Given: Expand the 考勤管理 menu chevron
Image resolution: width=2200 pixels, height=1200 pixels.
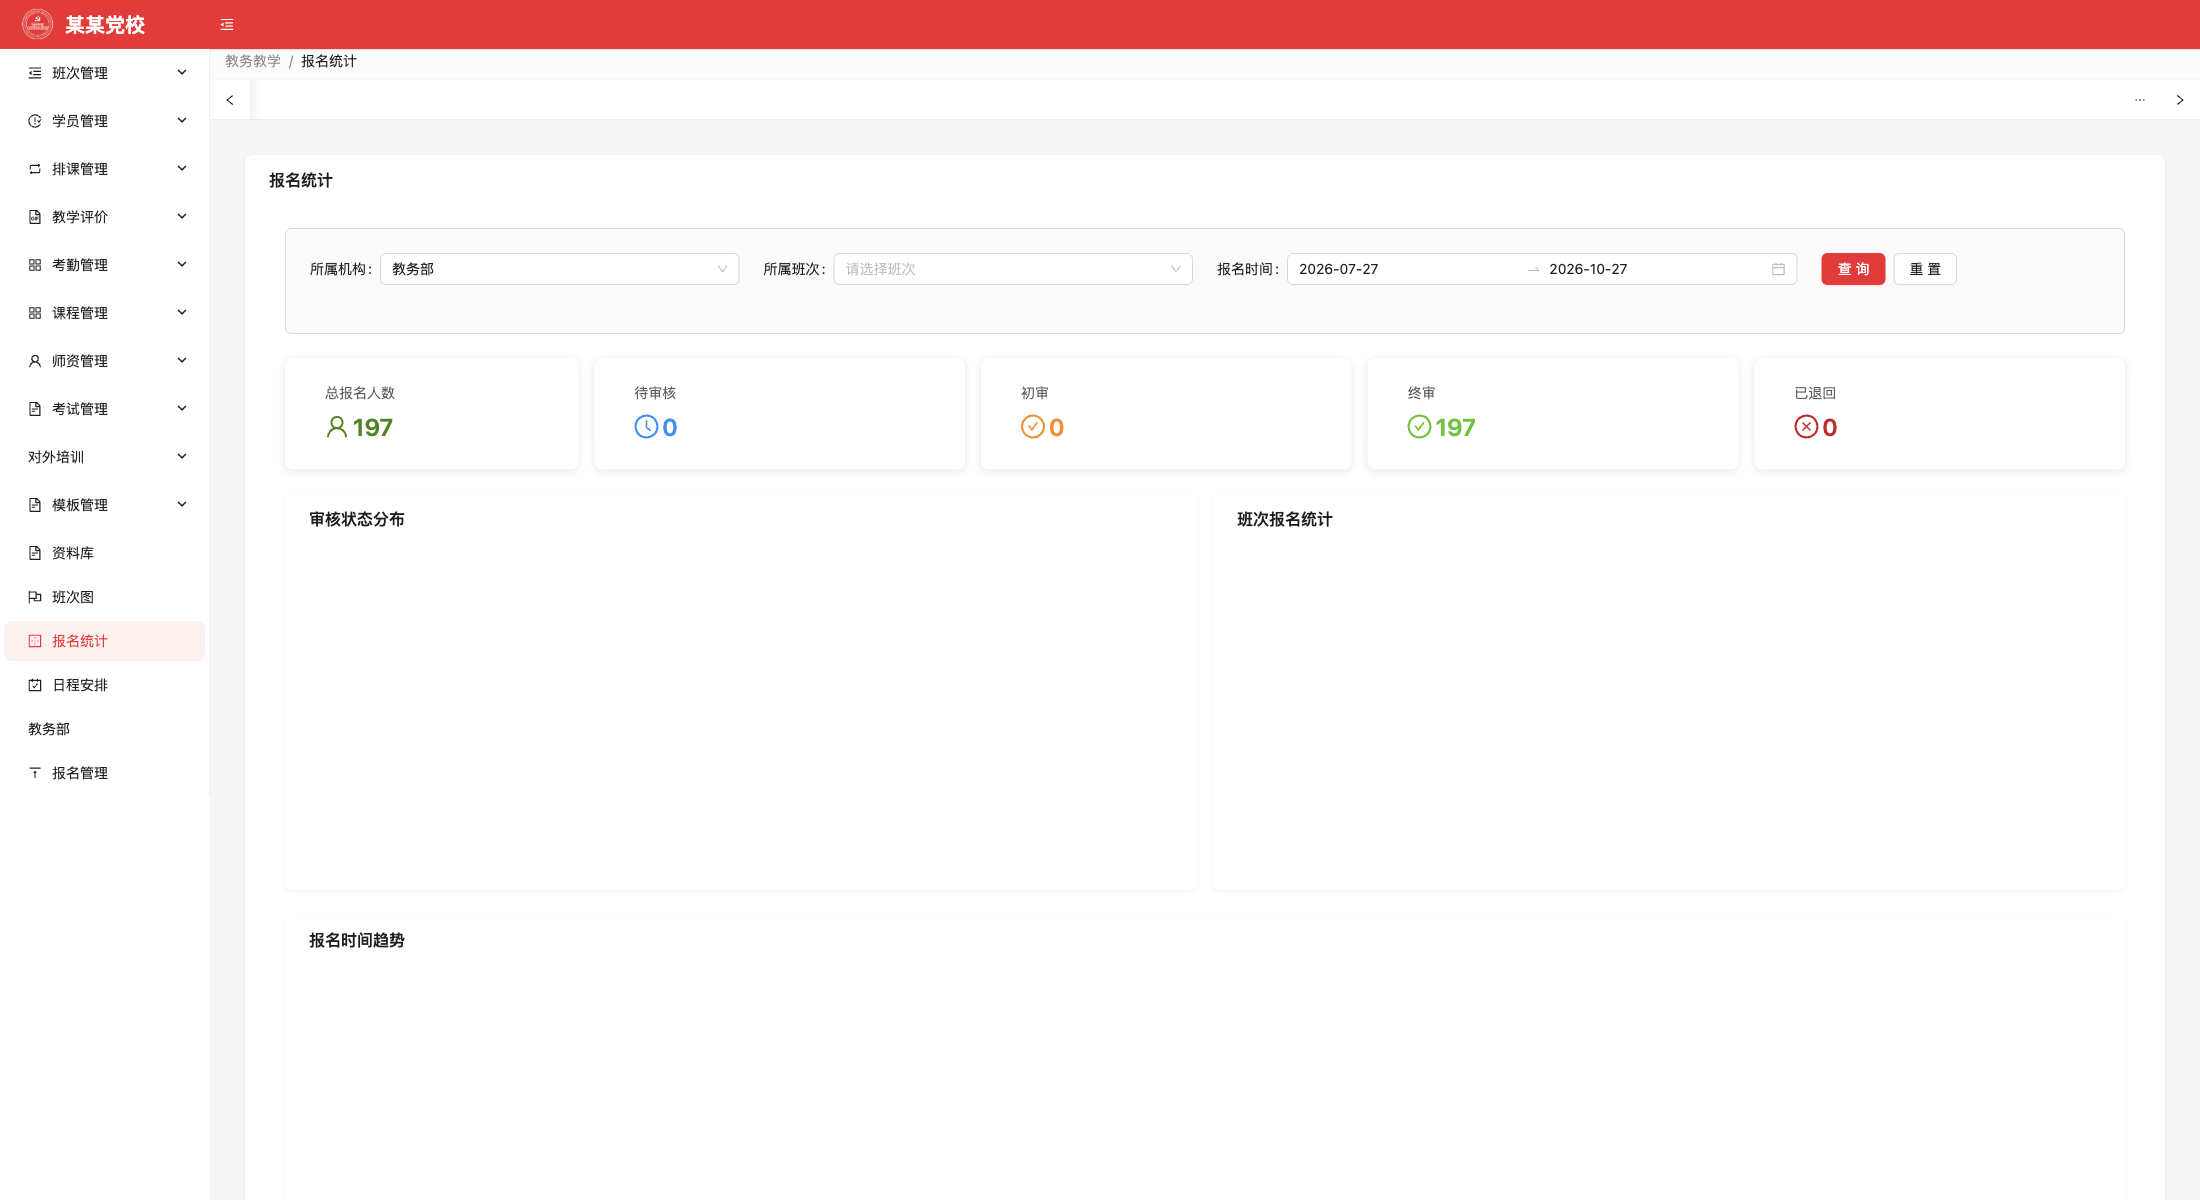Looking at the screenshot, I should 182,264.
